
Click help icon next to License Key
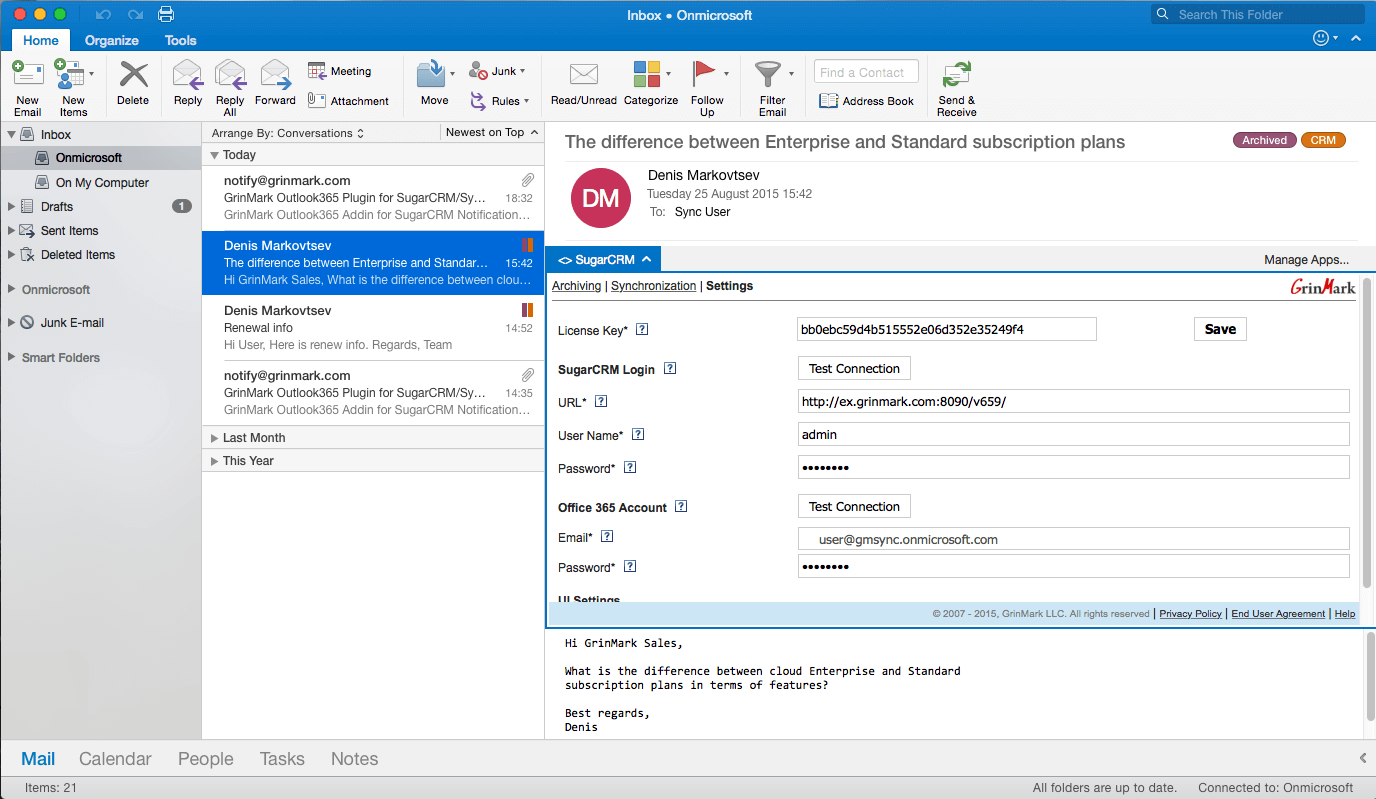click(642, 329)
